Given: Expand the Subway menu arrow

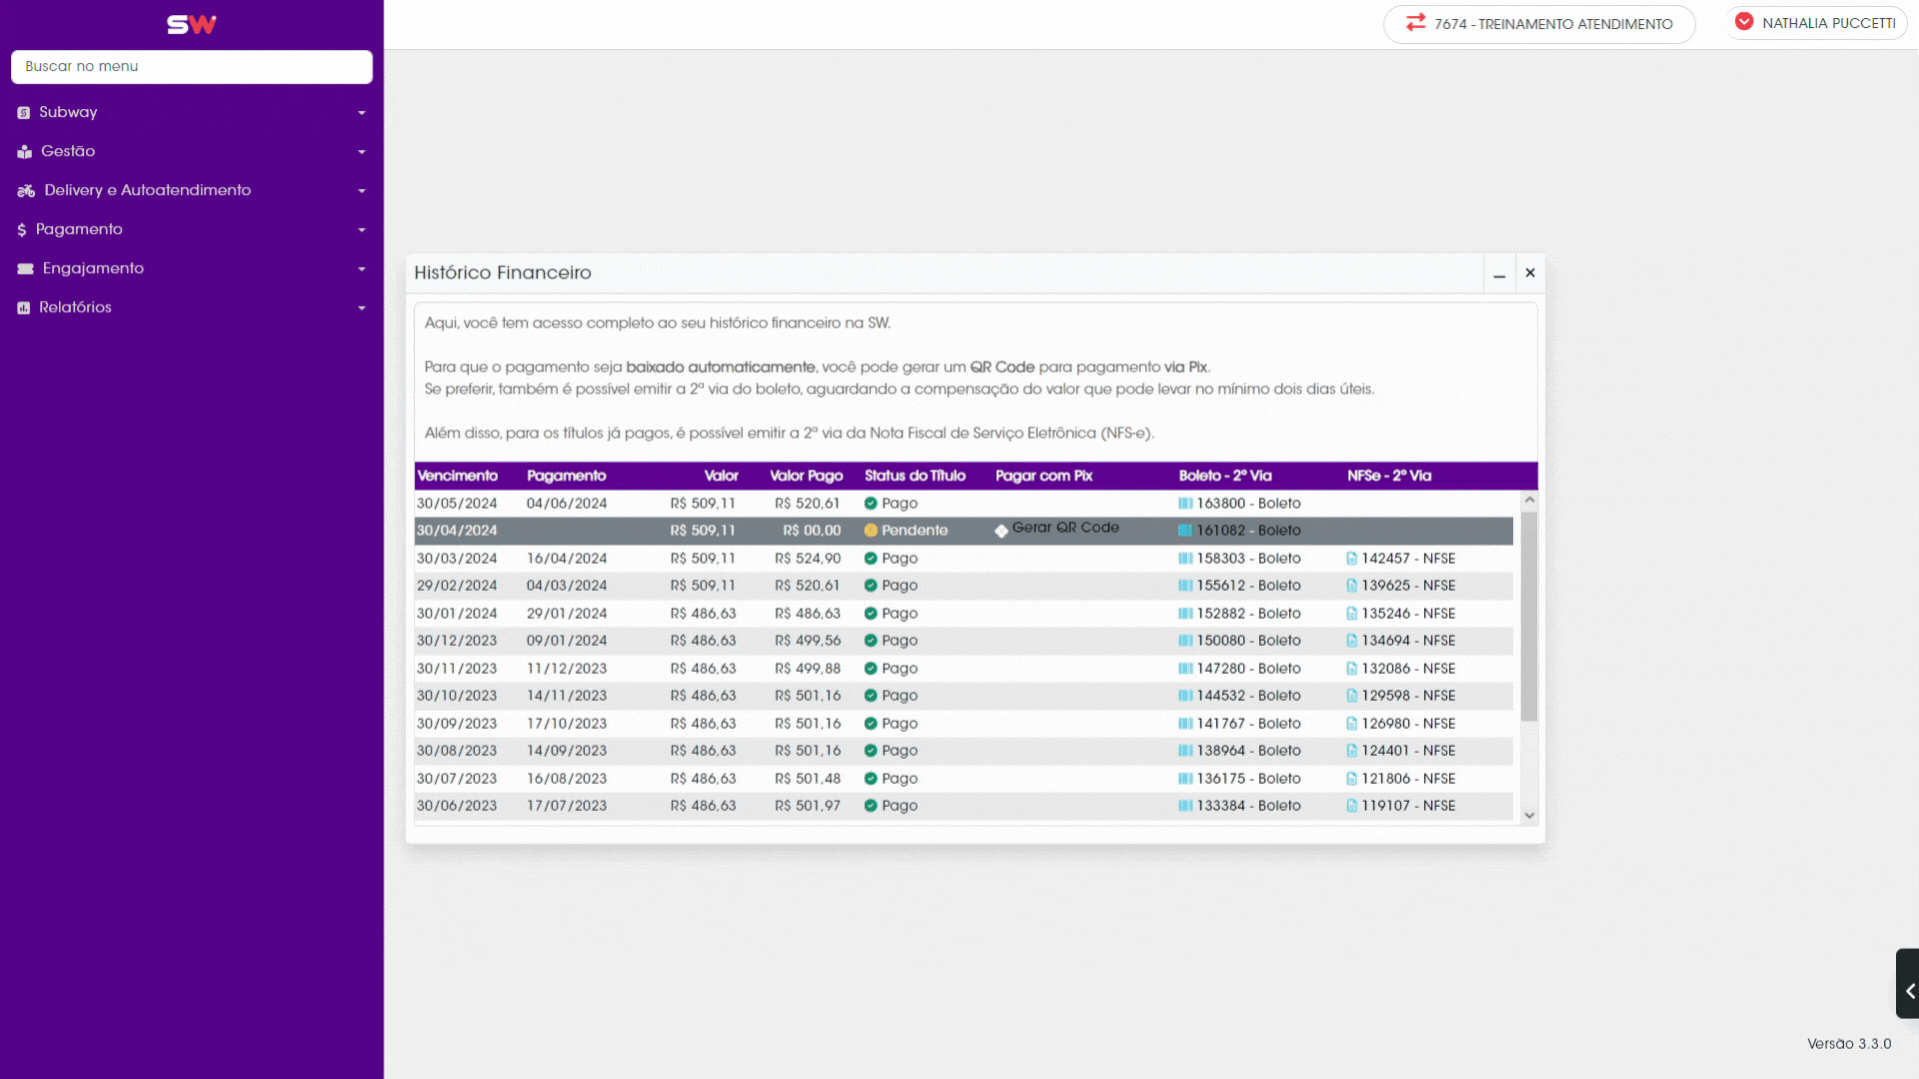Looking at the screenshot, I should [362, 113].
